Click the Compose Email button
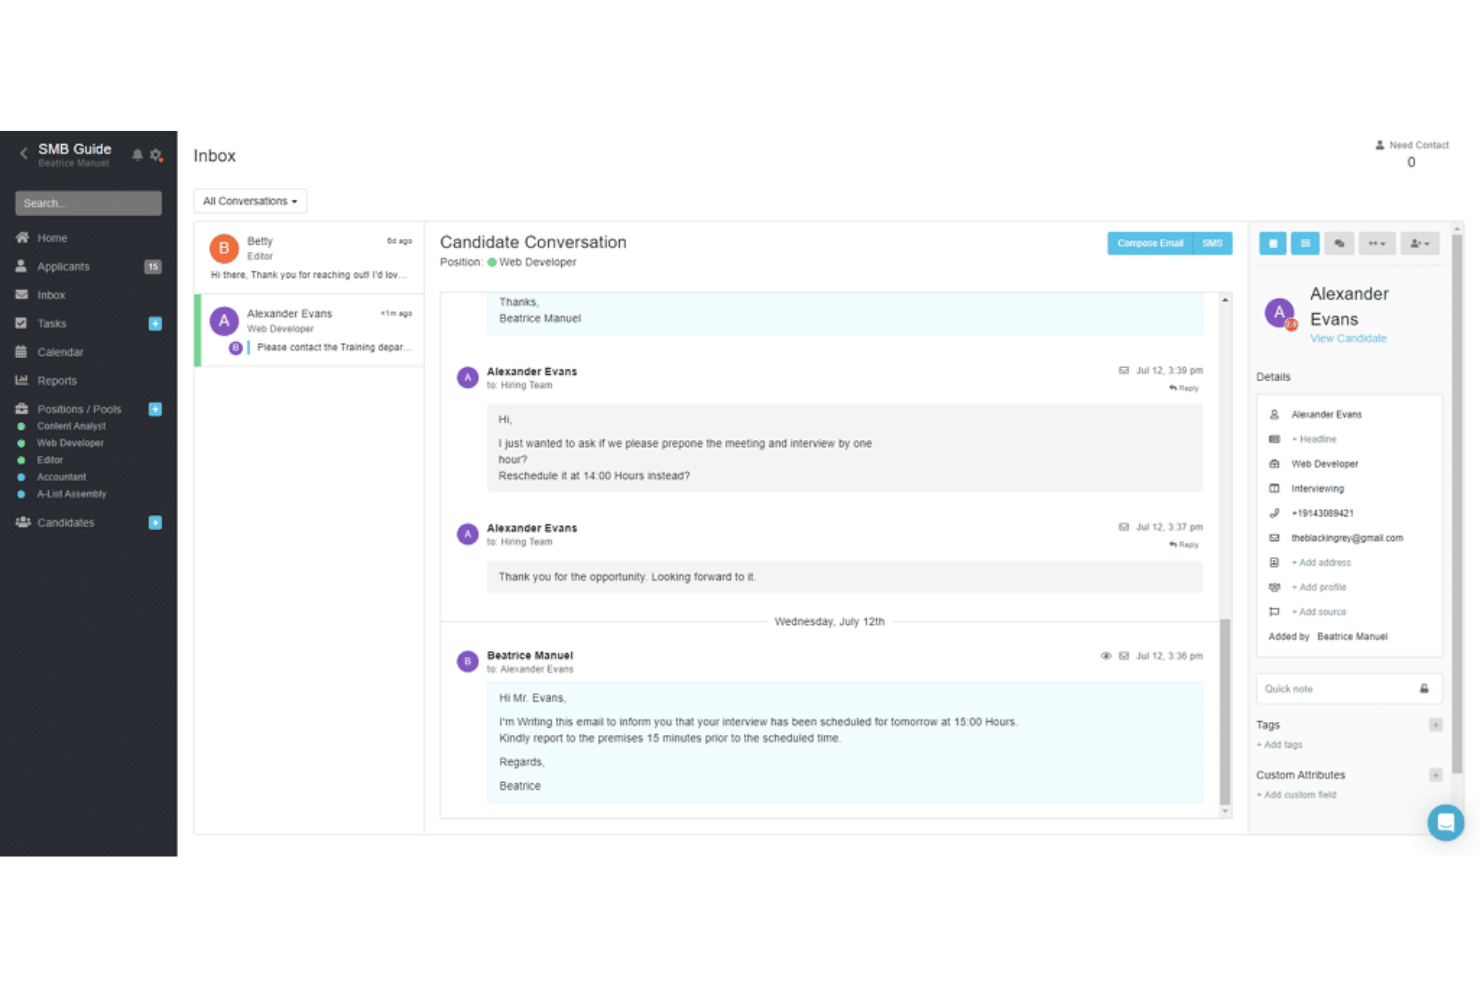Image resolution: width=1480 pixels, height=987 pixels. coord(1150,243)
